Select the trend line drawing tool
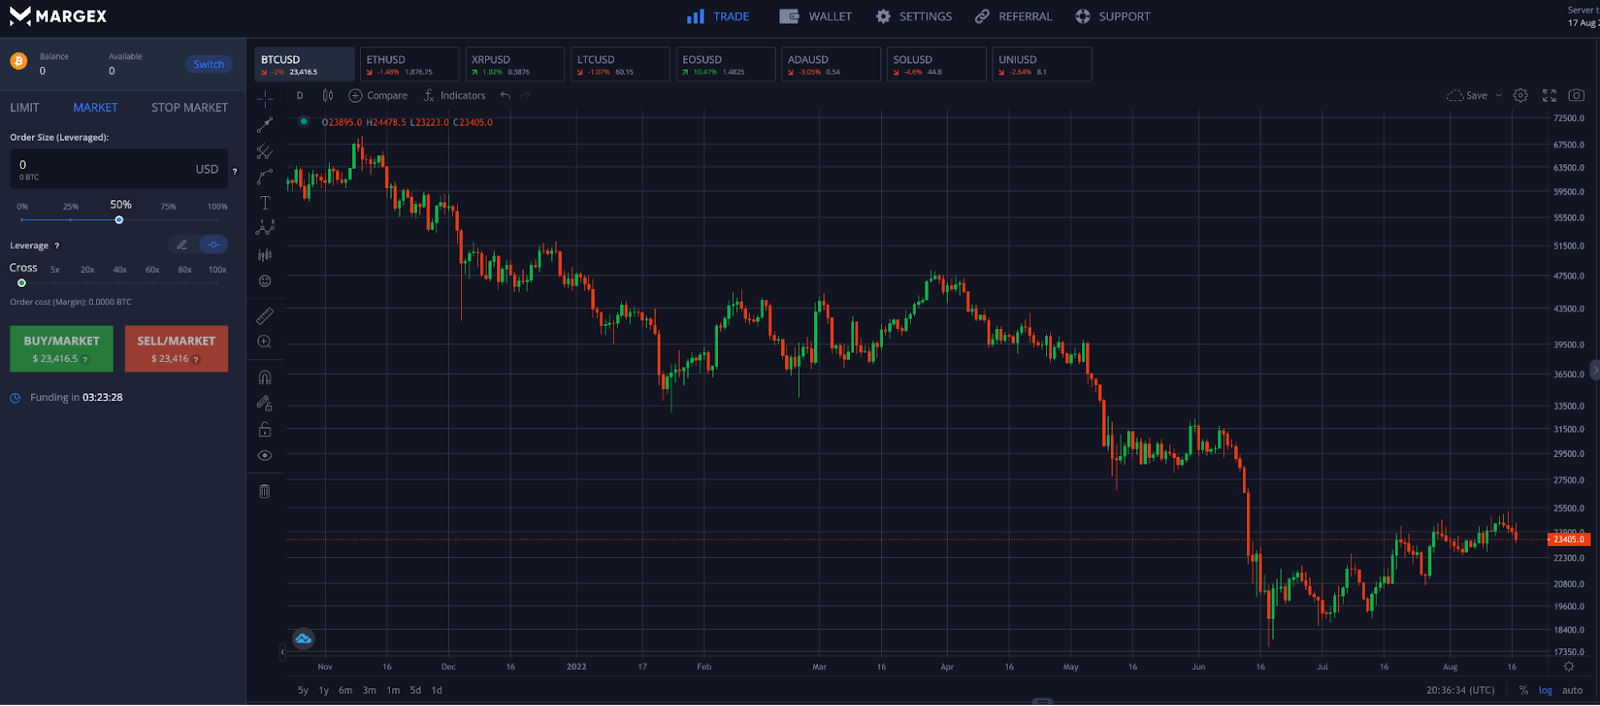 [265, 125]
